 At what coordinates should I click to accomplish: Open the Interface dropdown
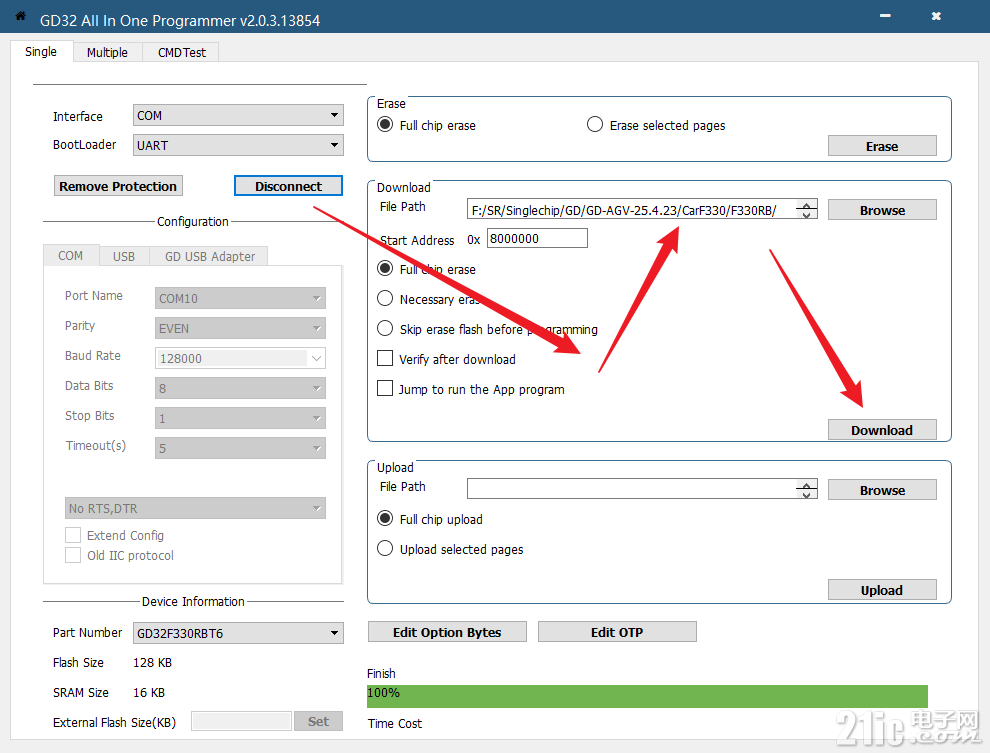click(x=238, y=116)
